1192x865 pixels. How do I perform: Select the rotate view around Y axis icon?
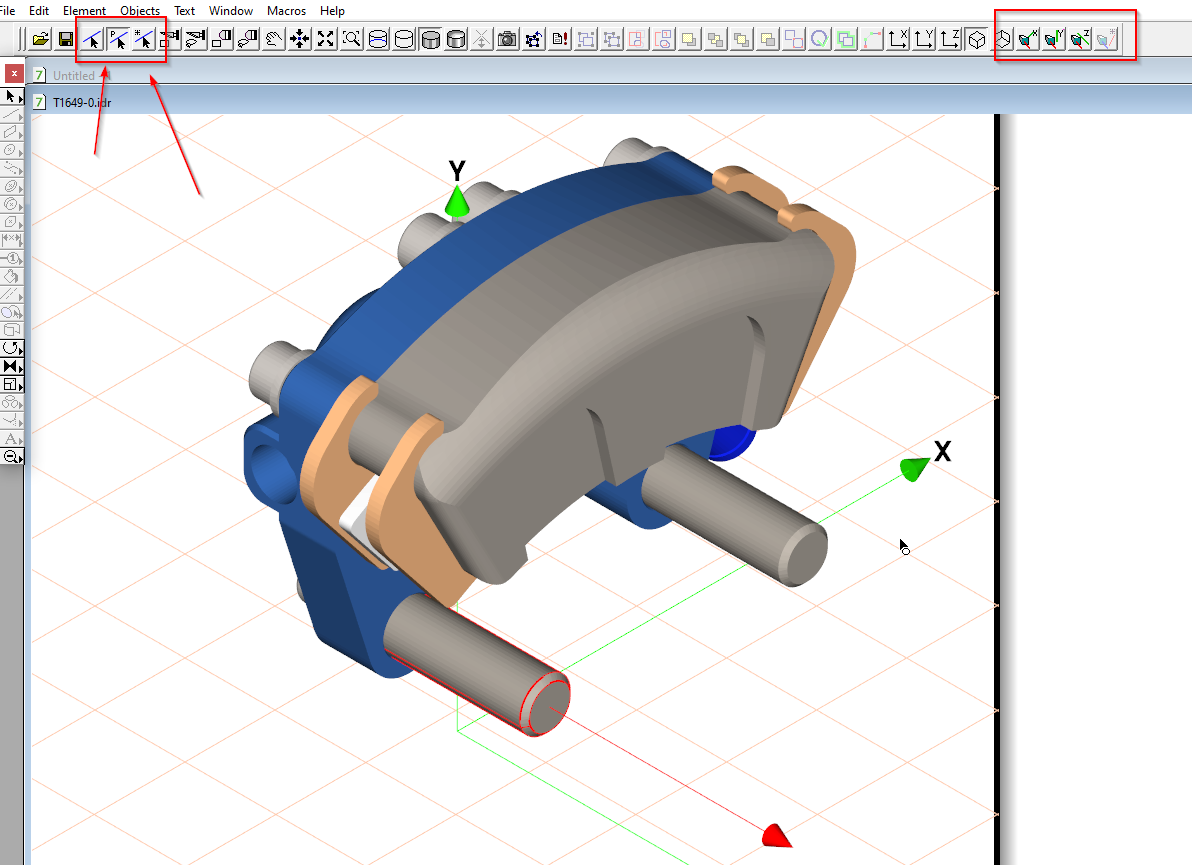[1053, 40]
